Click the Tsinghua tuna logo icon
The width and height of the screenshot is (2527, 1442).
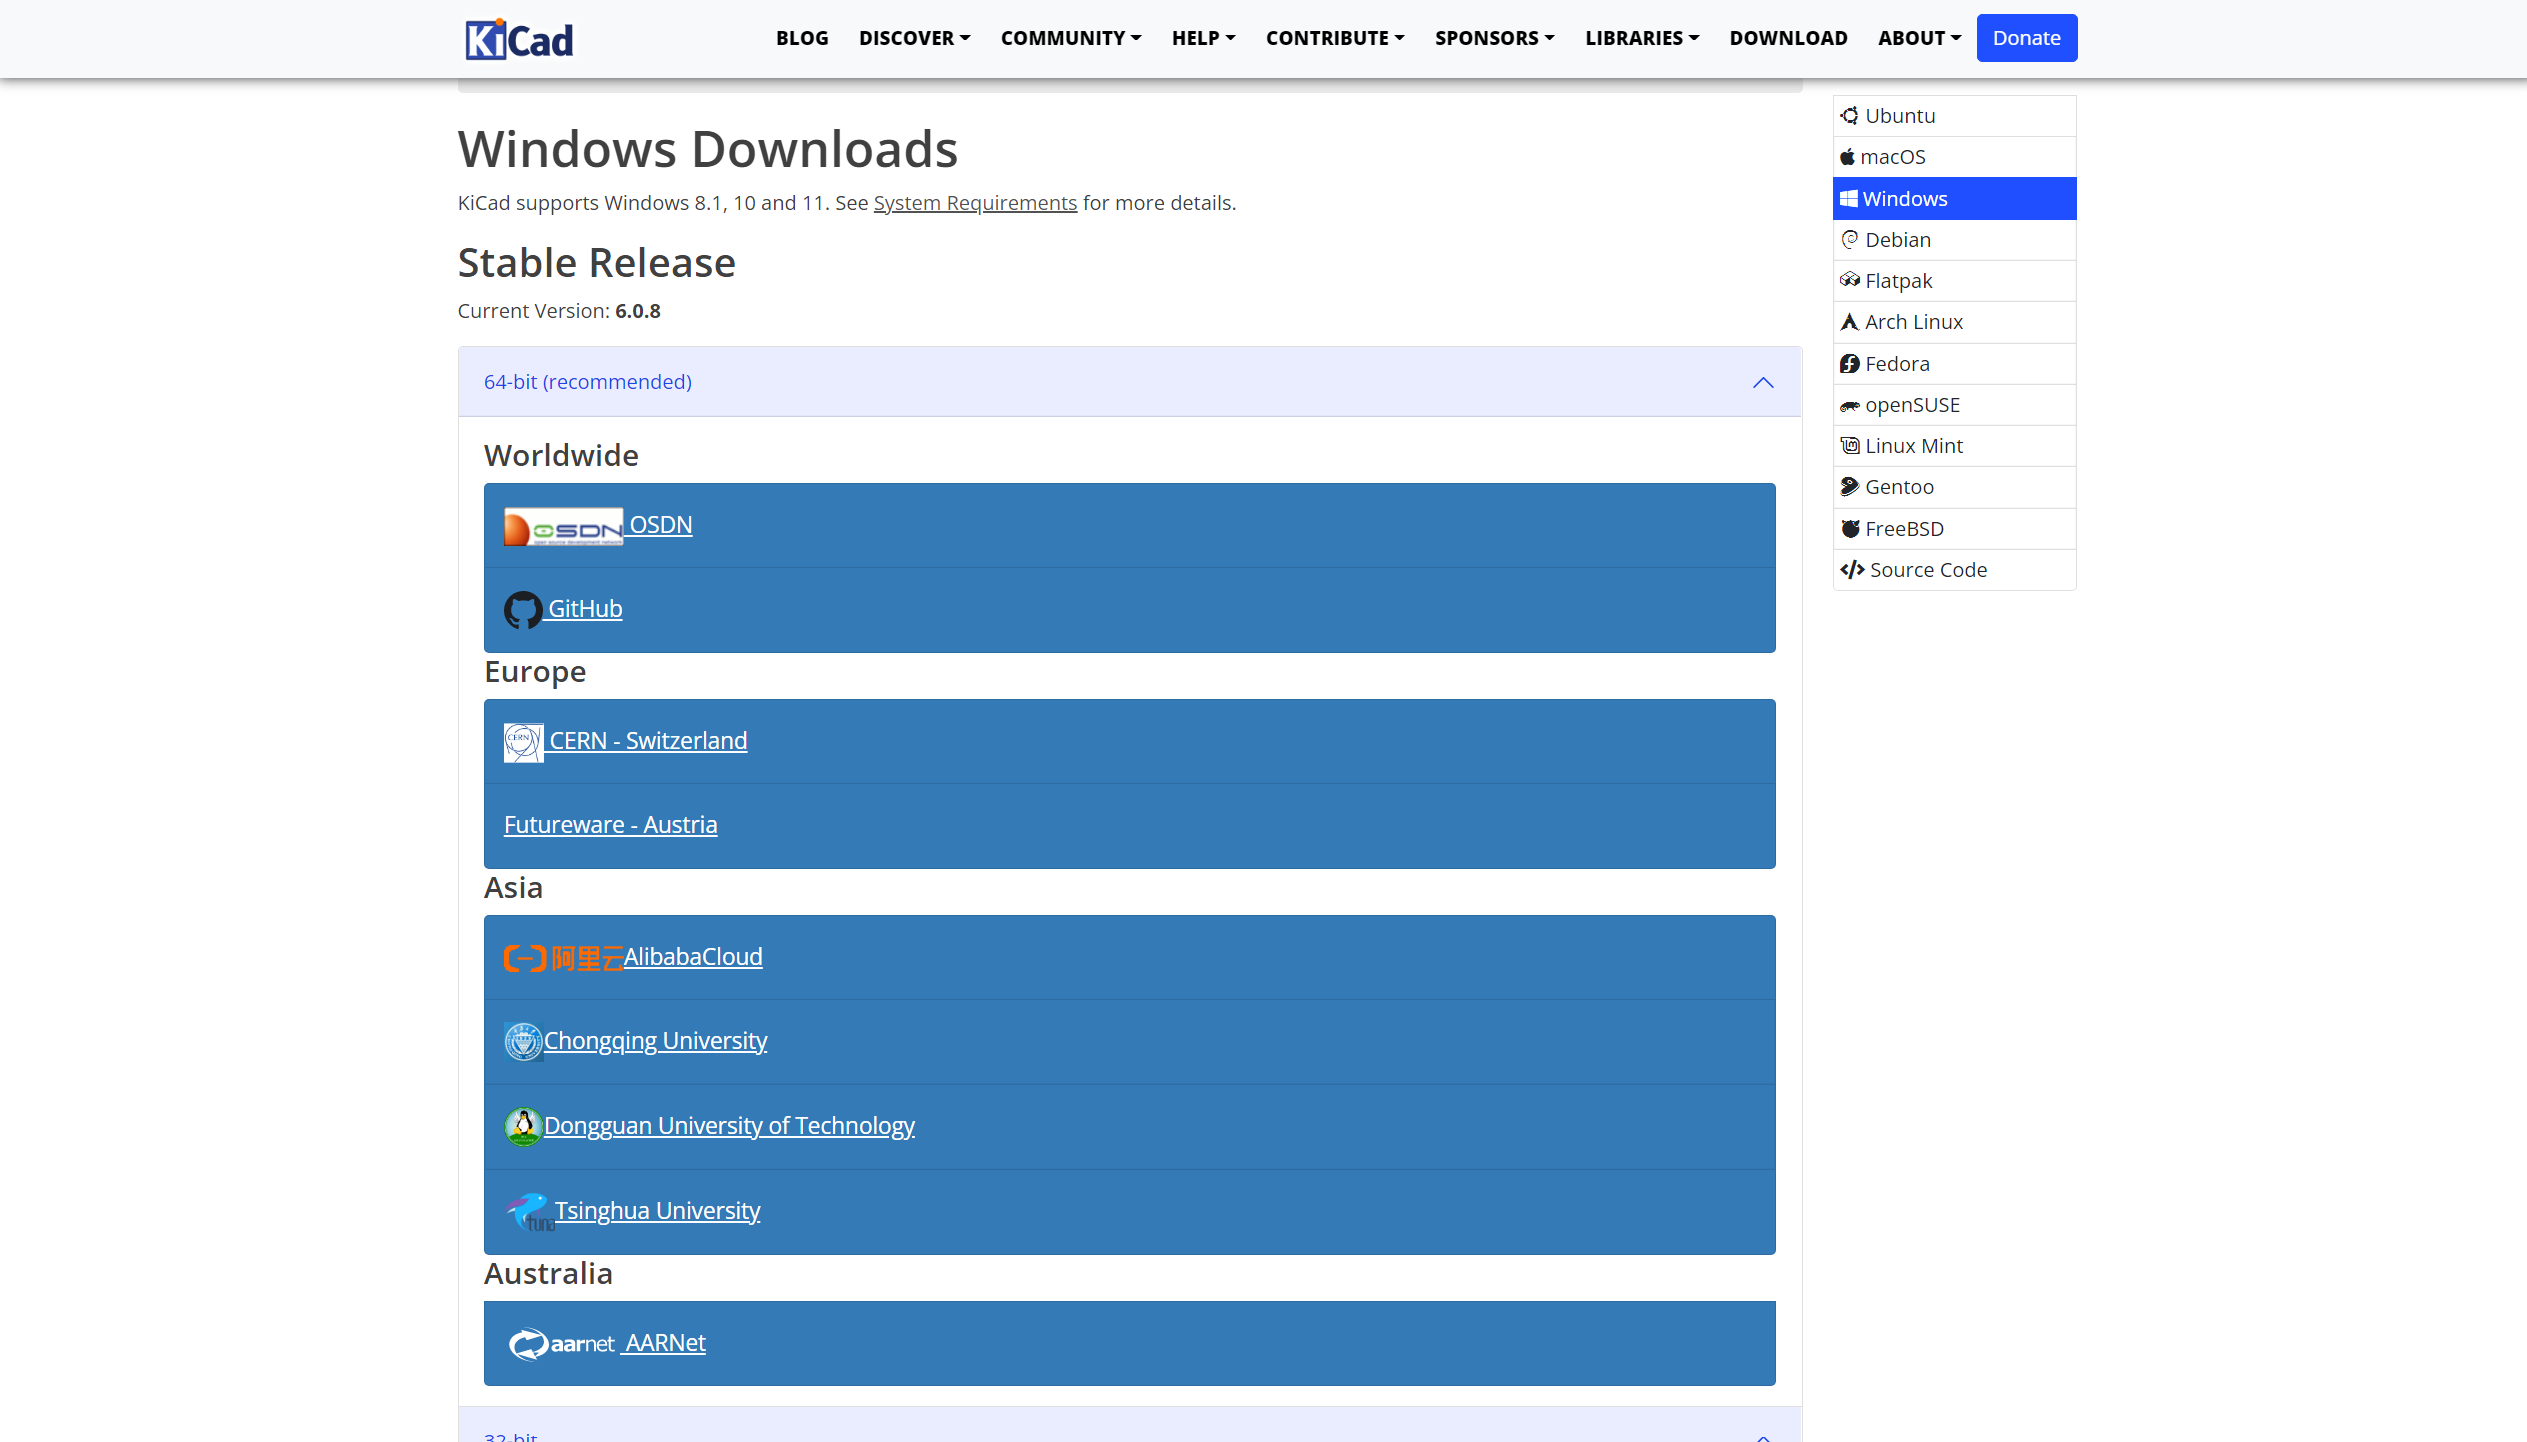click(x=529, y=1212)
